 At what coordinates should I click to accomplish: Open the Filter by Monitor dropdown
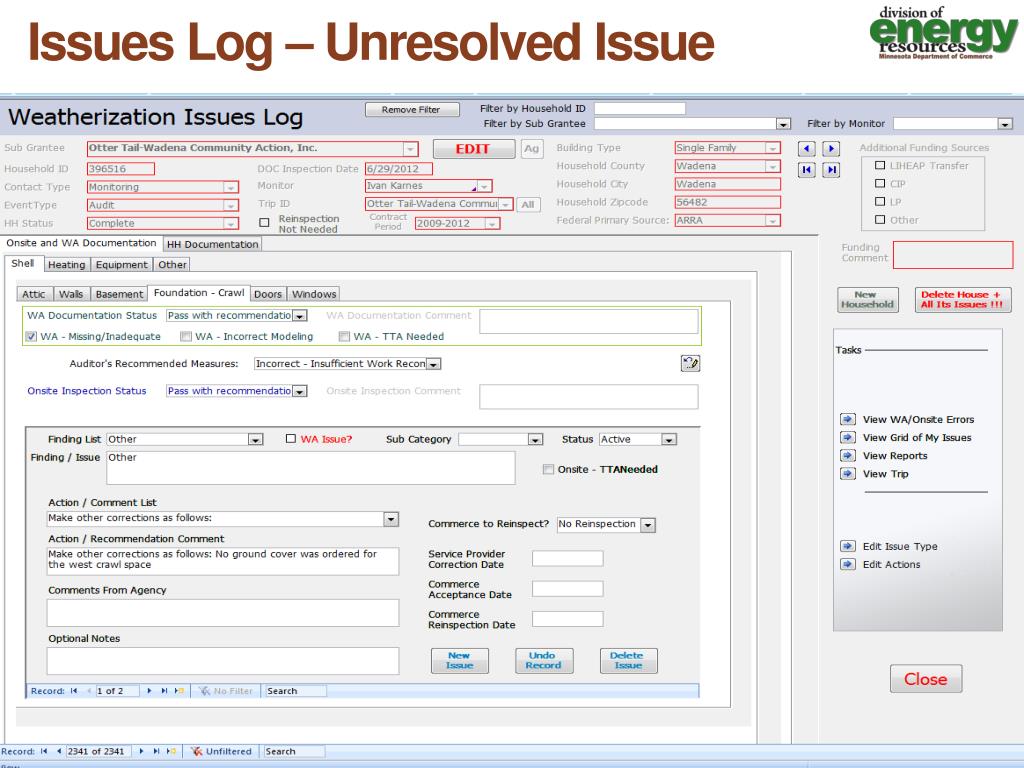[x=1004, y=124]
